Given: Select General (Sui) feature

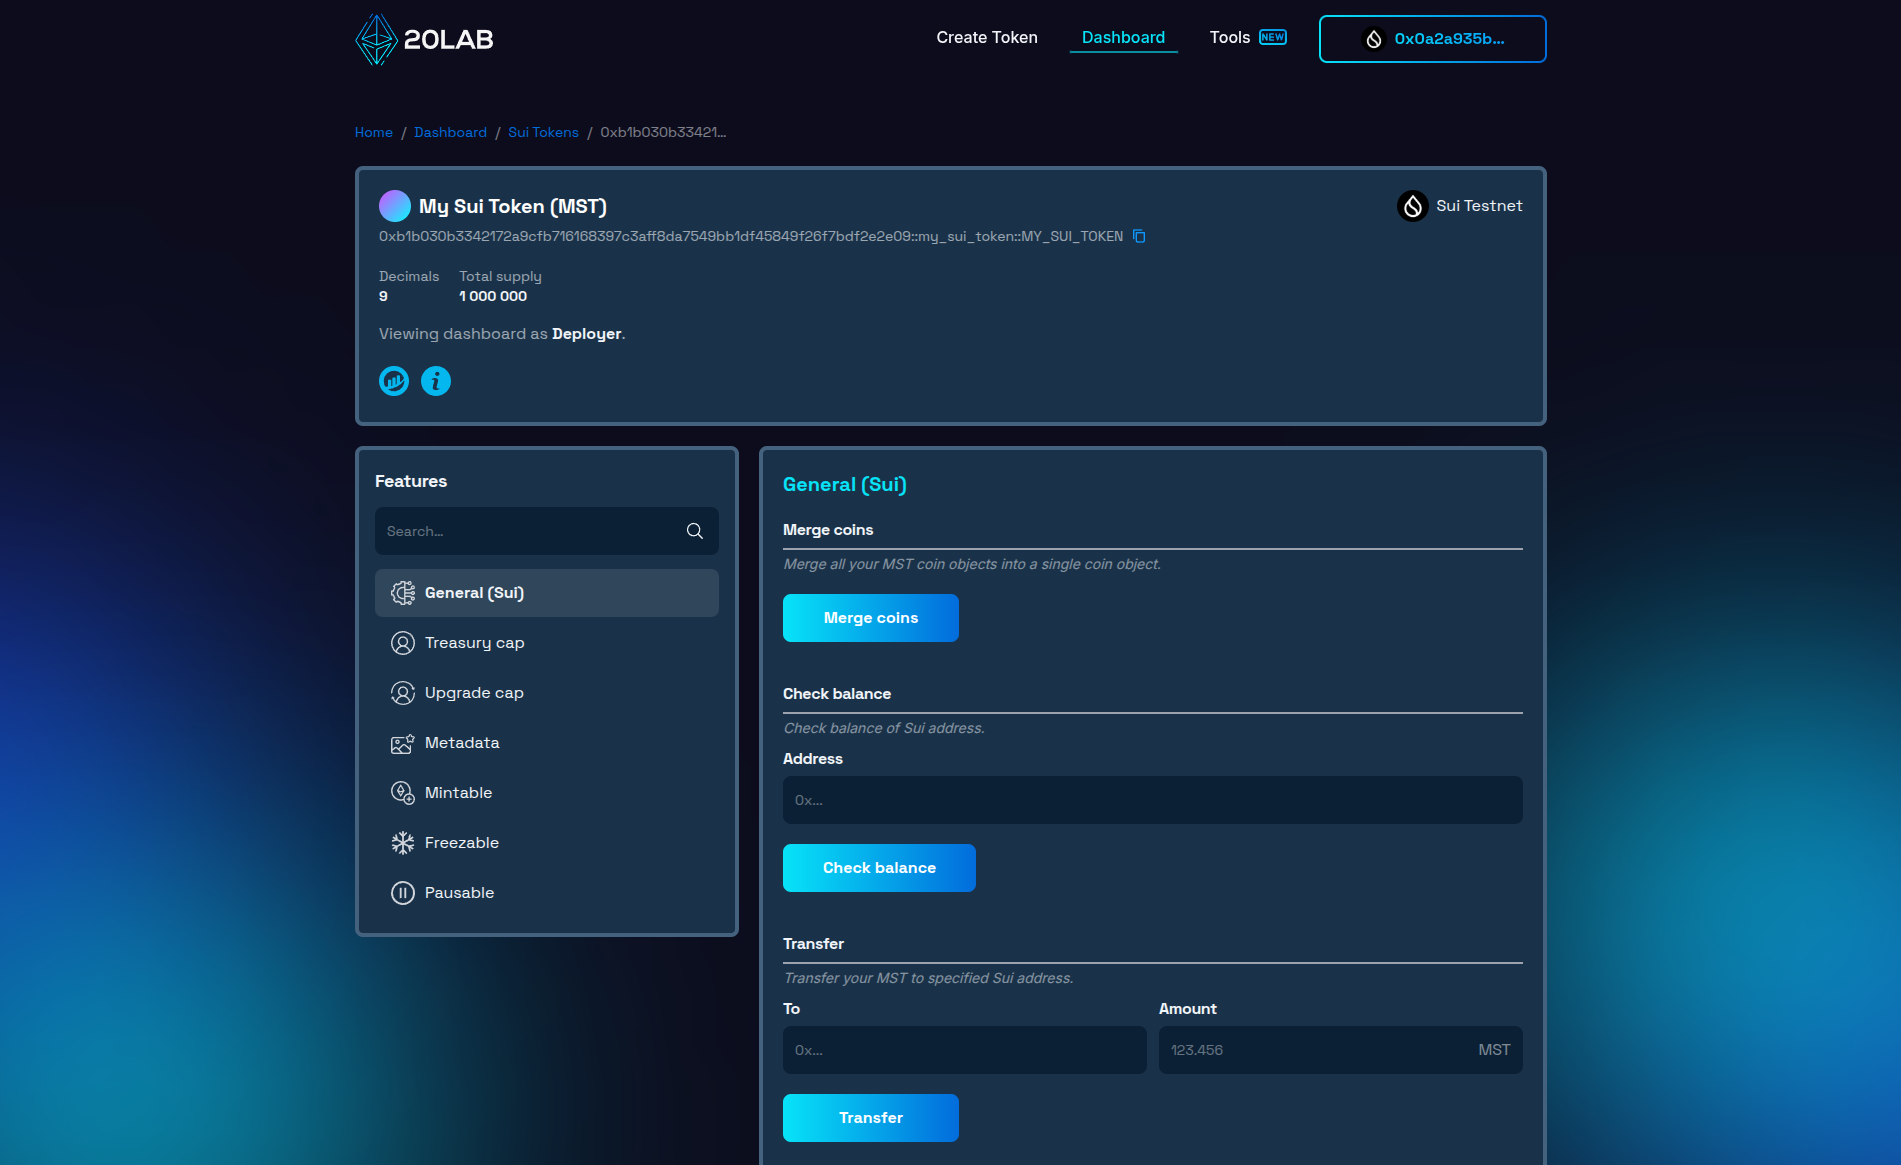Looking at the screenshot, I should point(547,593).
